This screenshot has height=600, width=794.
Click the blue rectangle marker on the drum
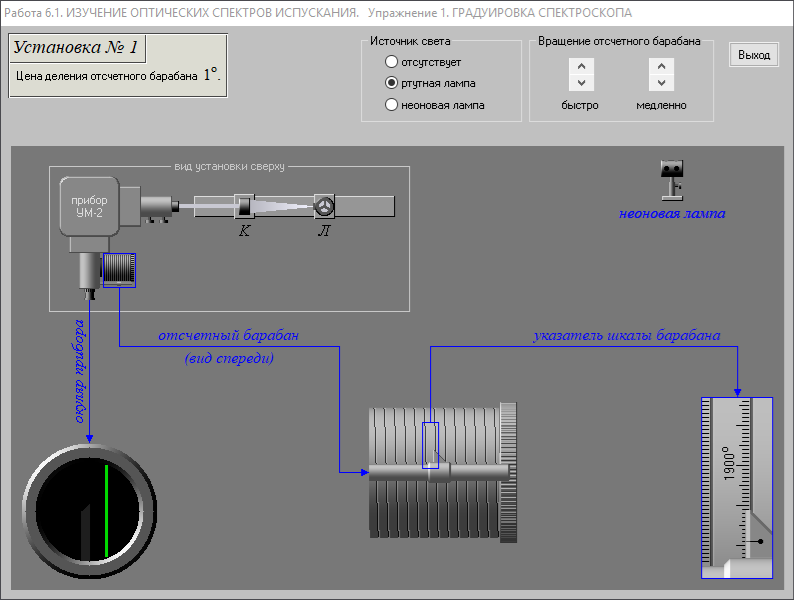point(431,445)
